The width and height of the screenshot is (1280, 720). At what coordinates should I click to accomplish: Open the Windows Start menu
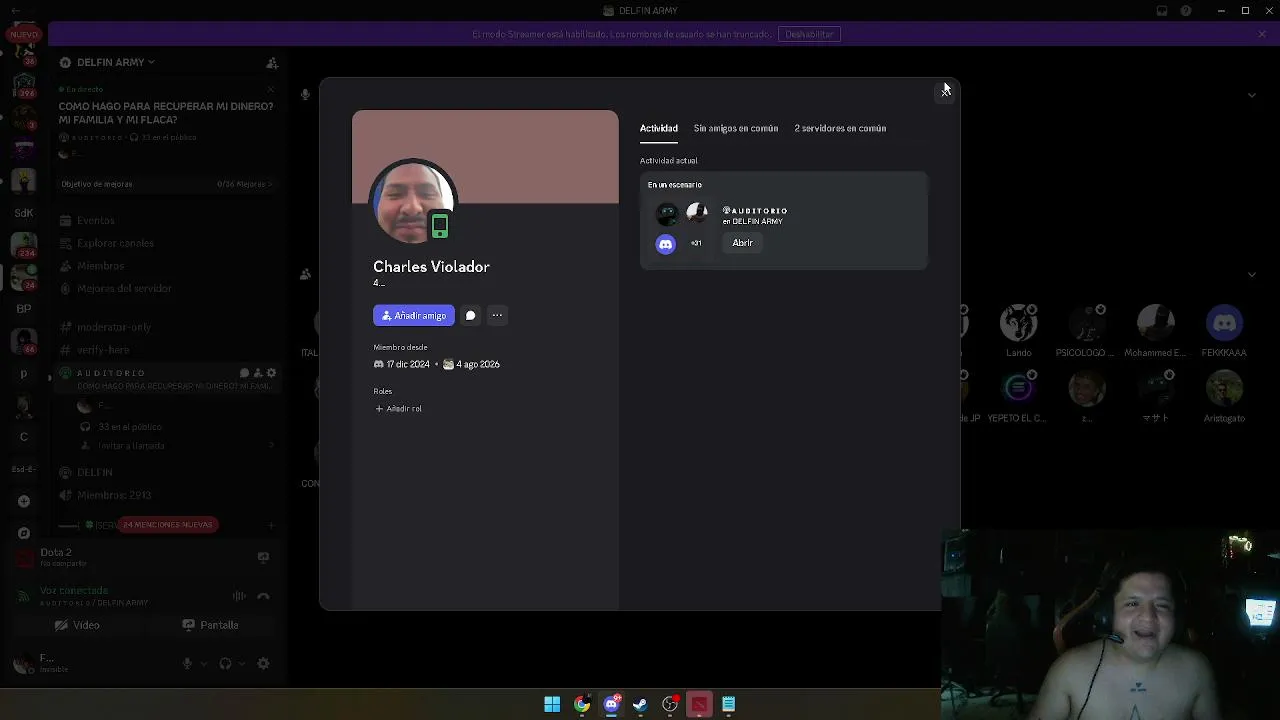pos(552,704)
